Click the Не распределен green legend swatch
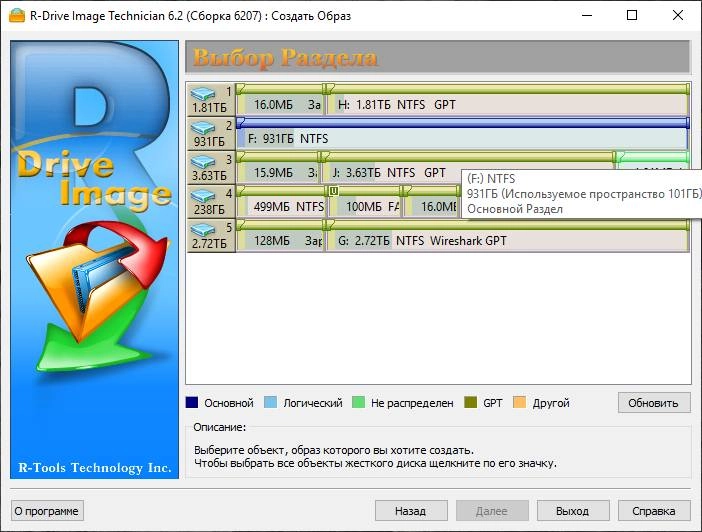 click(x=359, y=402)
